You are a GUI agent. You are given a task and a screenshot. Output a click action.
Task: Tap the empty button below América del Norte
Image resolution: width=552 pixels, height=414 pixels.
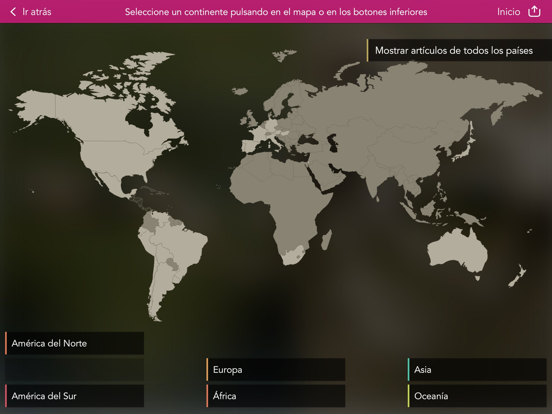click(x=74, y=370)
